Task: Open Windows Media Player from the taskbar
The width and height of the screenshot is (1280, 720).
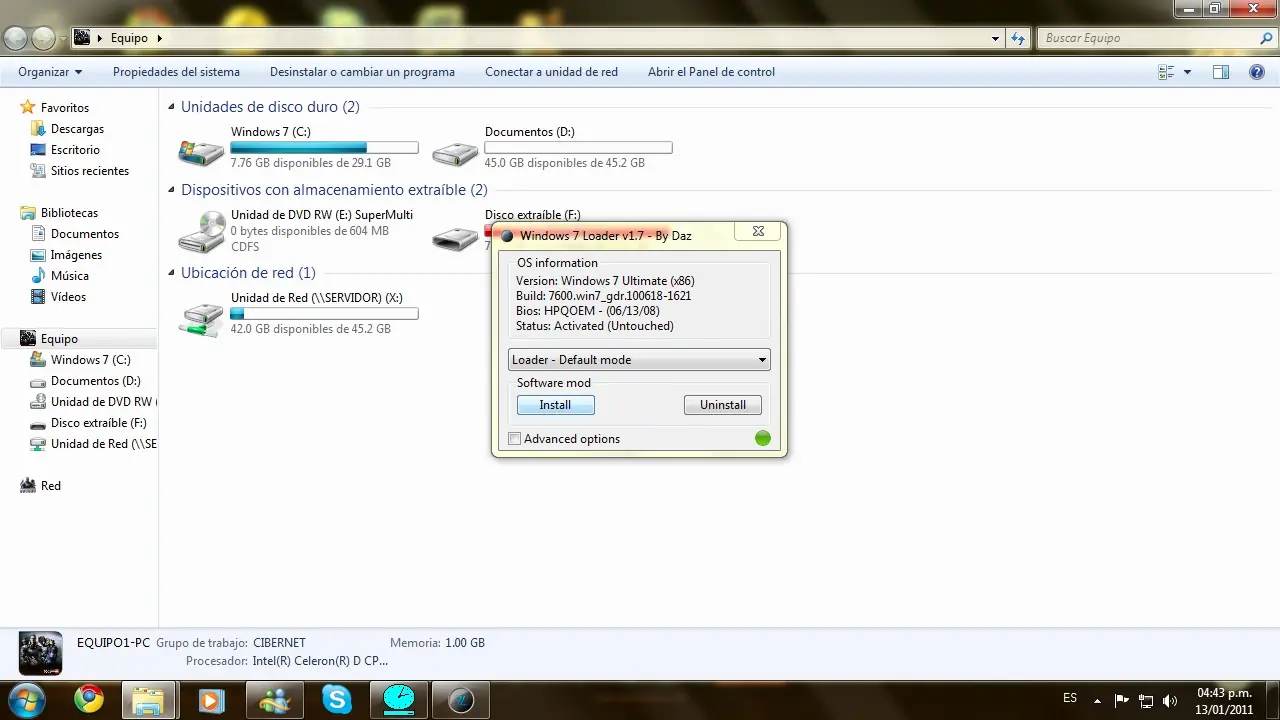Action: pyautogui.click(x=211, y=700)
